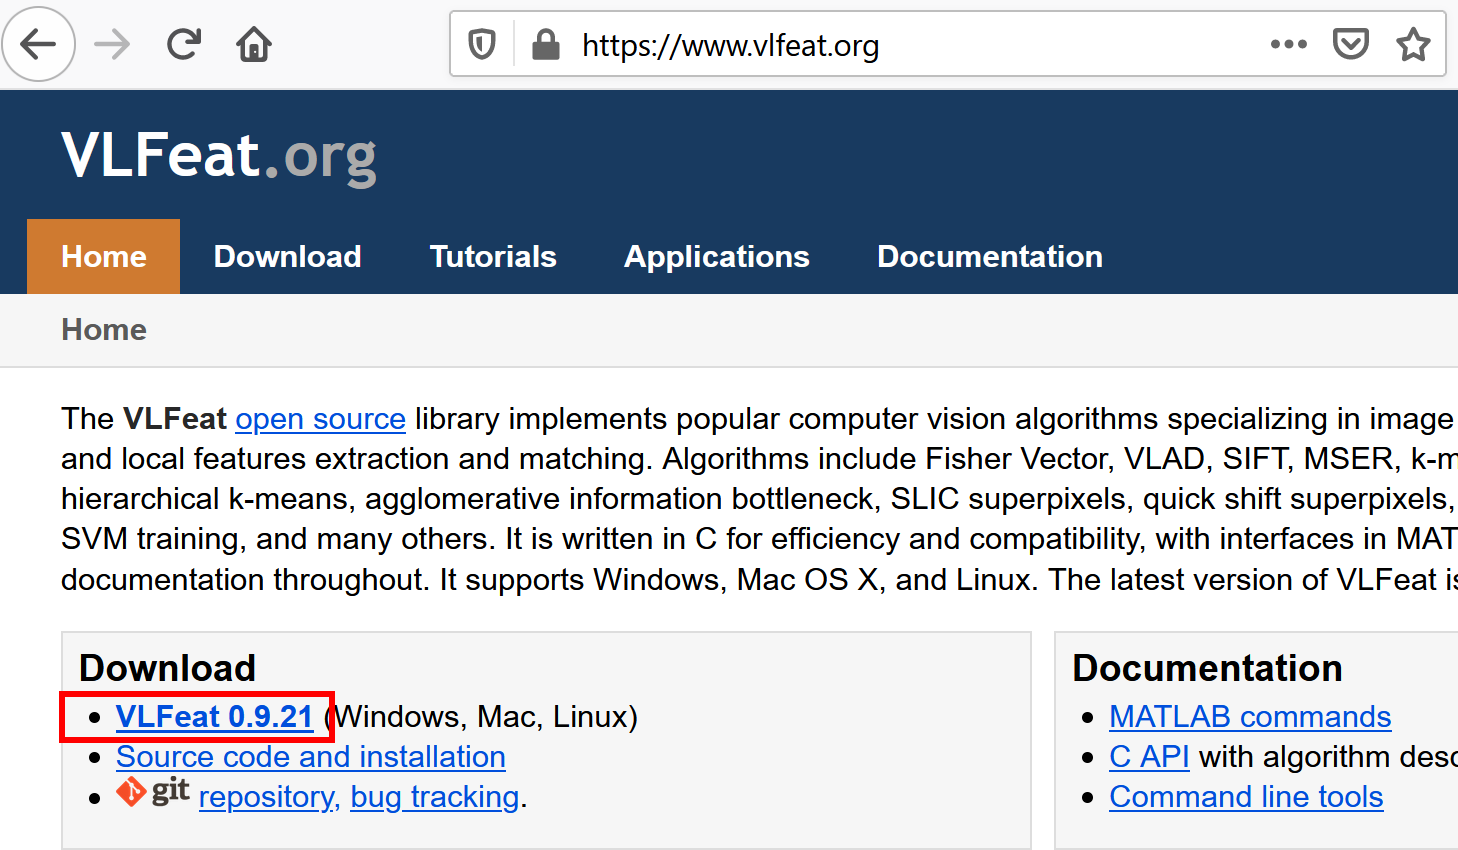Open the Download navigation tab

288,256
